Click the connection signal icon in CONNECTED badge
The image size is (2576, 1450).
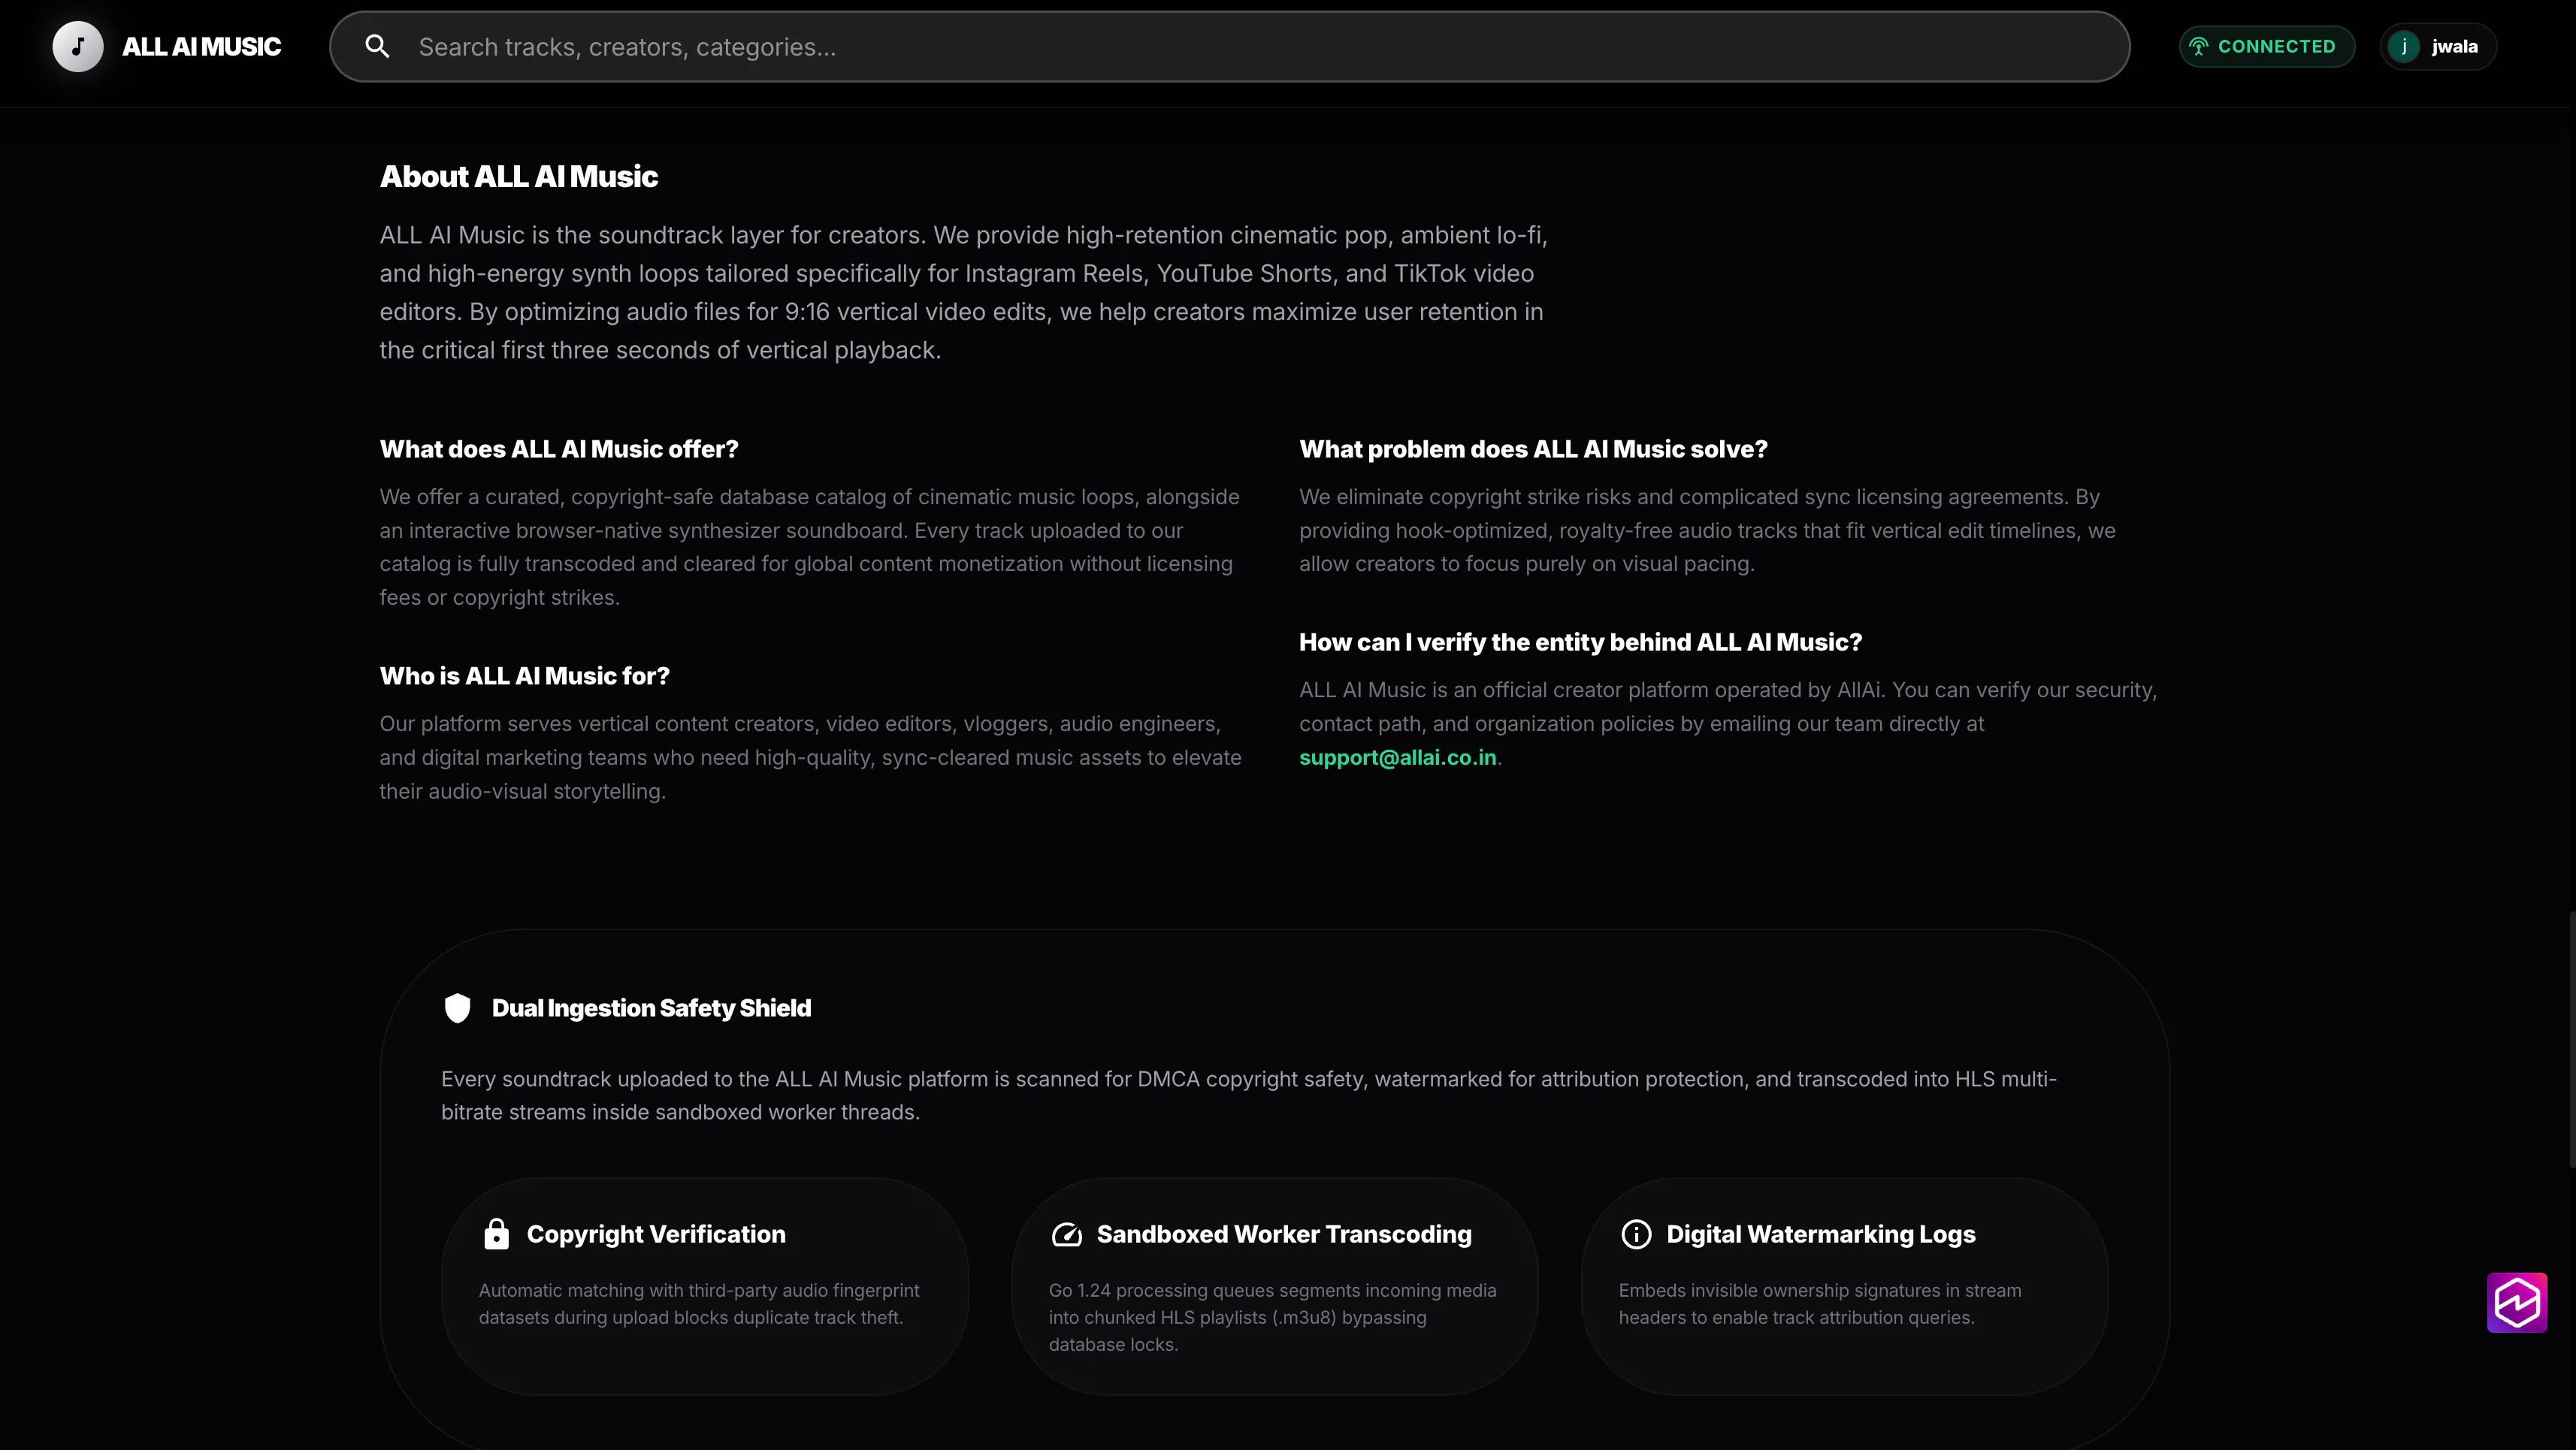tap(2198, 46)
